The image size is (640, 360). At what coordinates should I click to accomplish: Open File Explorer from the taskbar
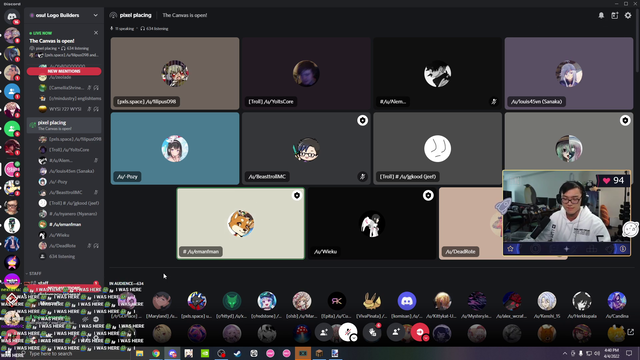tap(140, 353)
